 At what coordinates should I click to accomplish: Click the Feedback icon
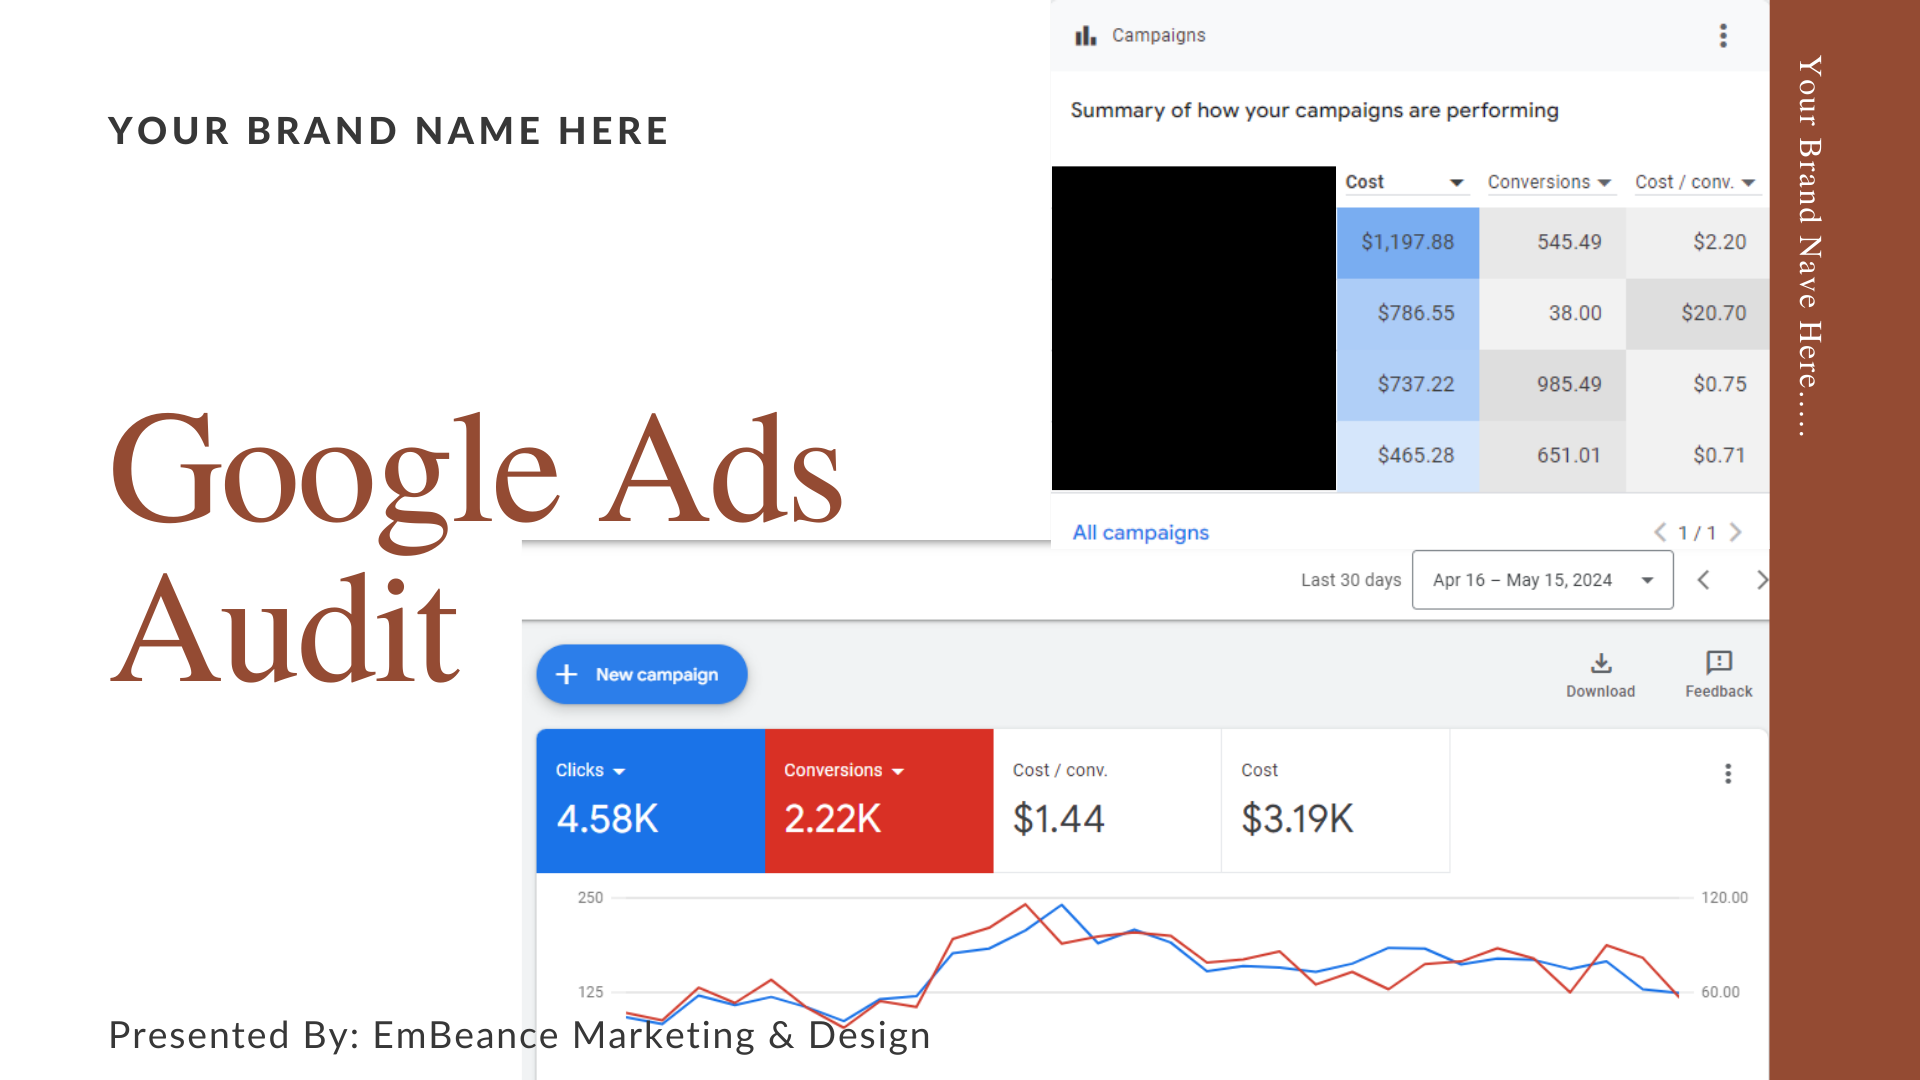tap(1718, 664)
